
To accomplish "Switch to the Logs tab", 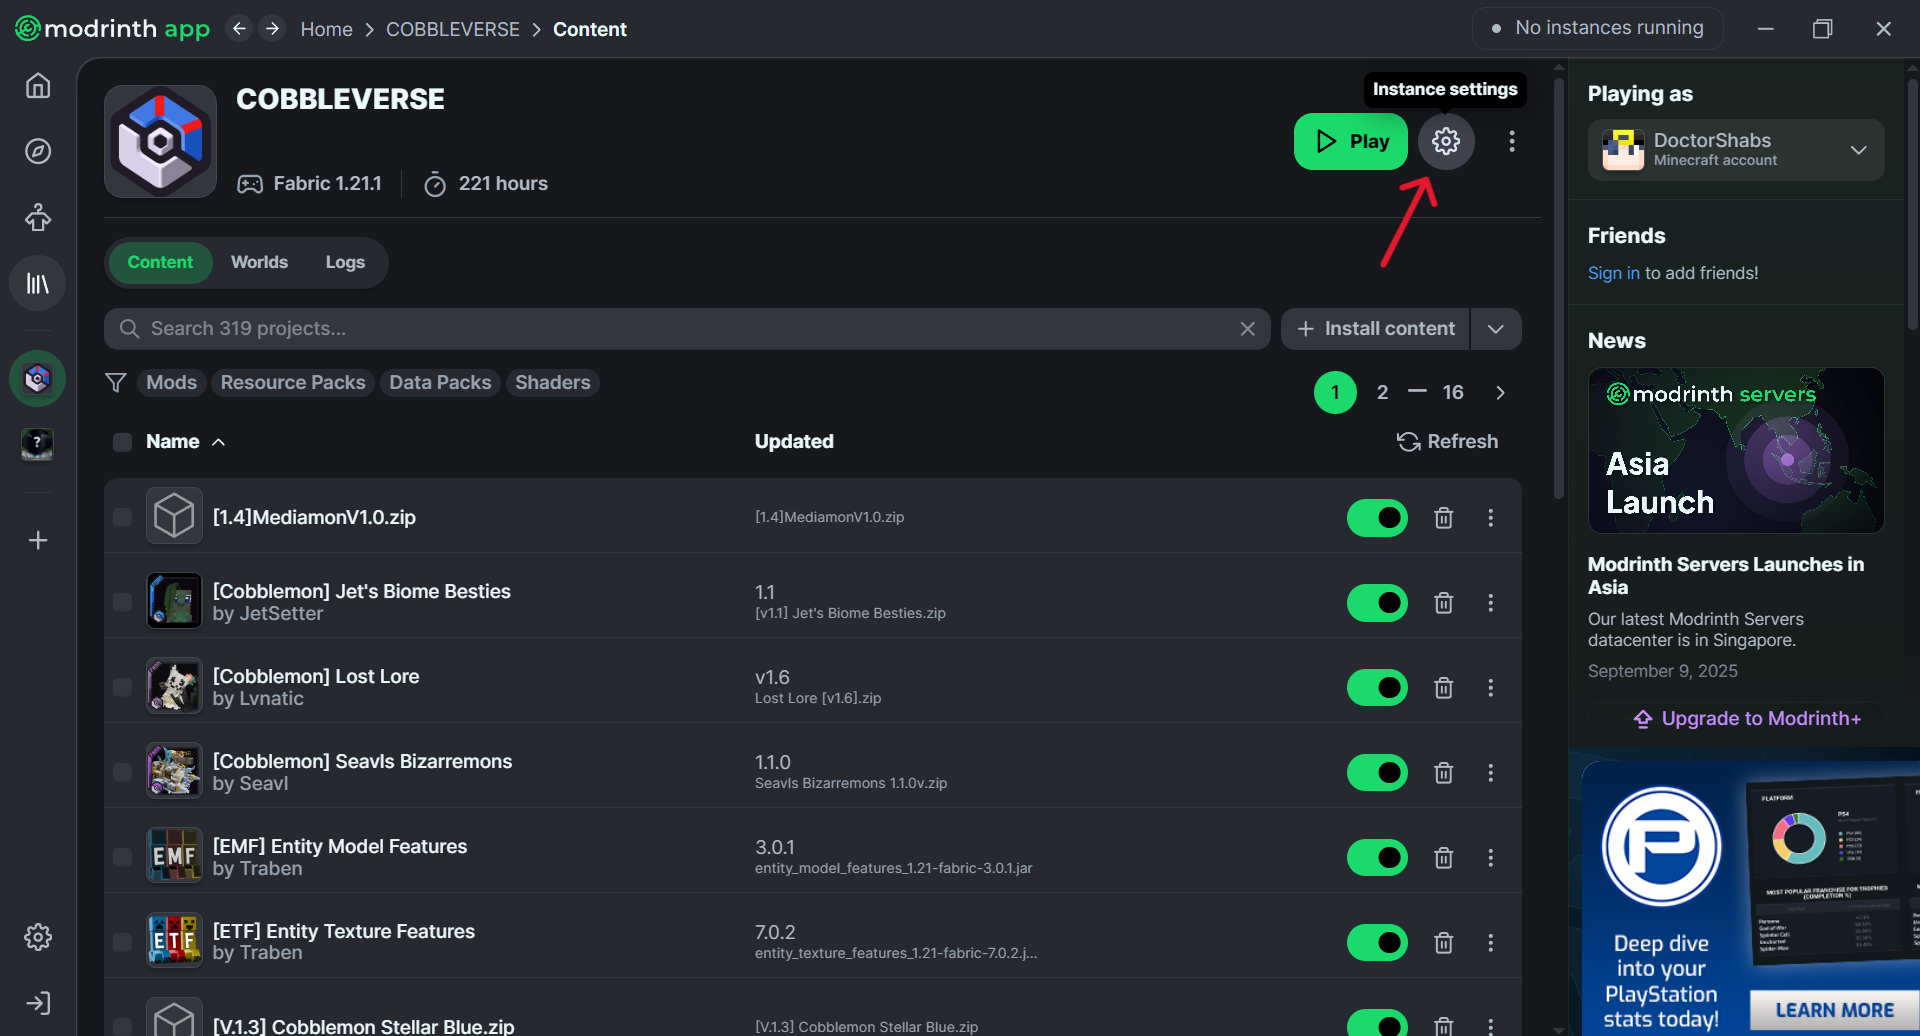I will pos(345,262).
